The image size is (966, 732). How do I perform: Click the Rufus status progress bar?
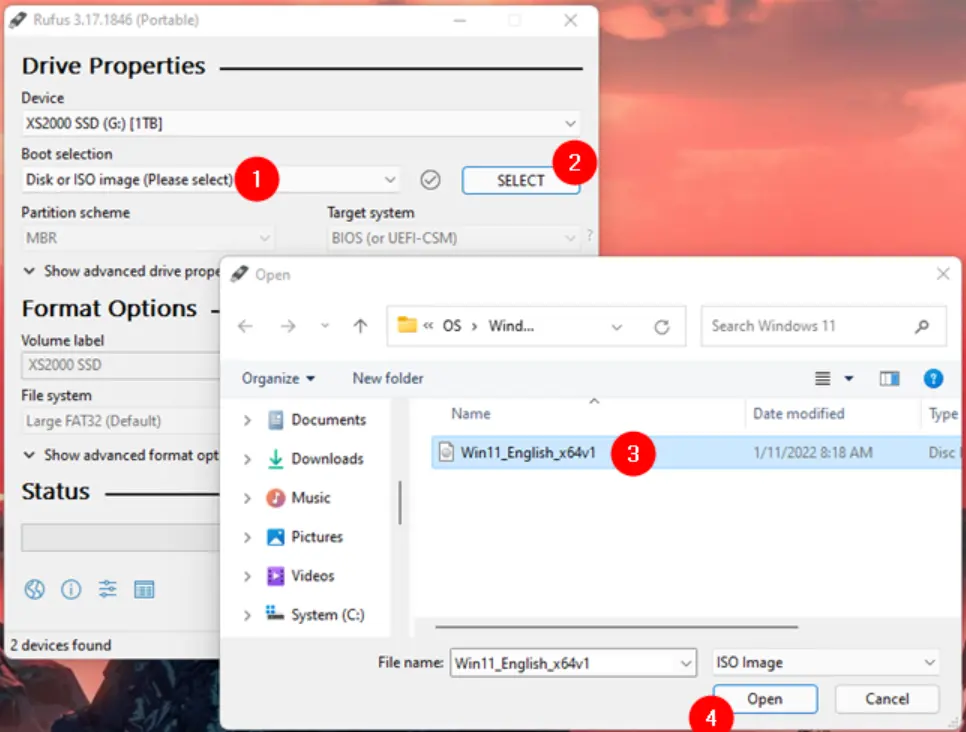pyautogui.click(x=120, y=538)
